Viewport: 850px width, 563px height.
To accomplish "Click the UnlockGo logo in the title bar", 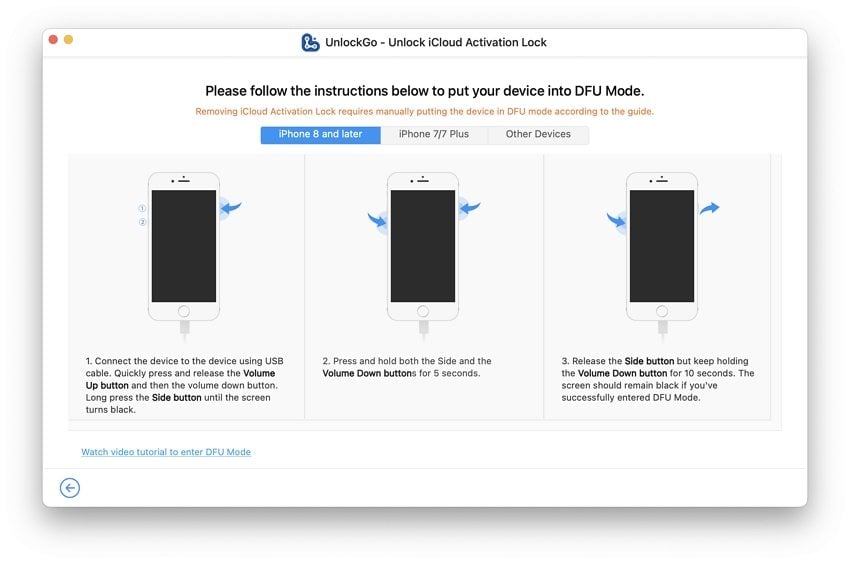I will click(310, 42).
